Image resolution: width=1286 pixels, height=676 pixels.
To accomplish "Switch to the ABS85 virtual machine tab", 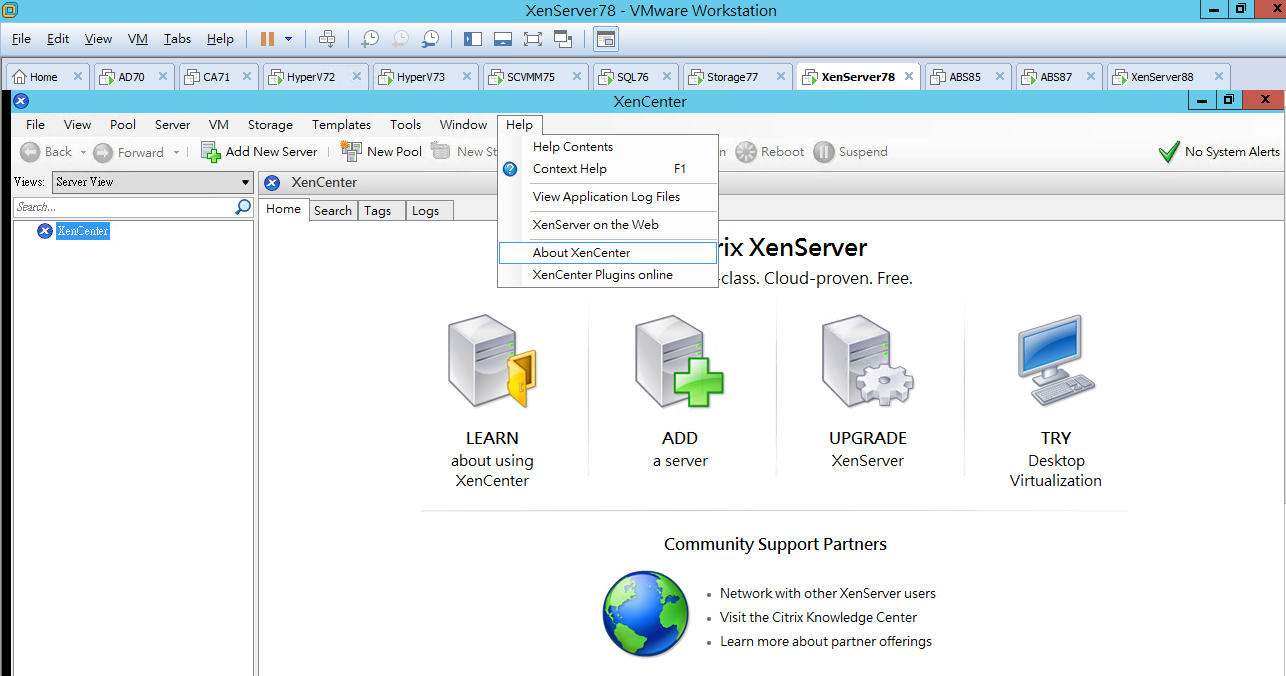I will click(966, 77).
